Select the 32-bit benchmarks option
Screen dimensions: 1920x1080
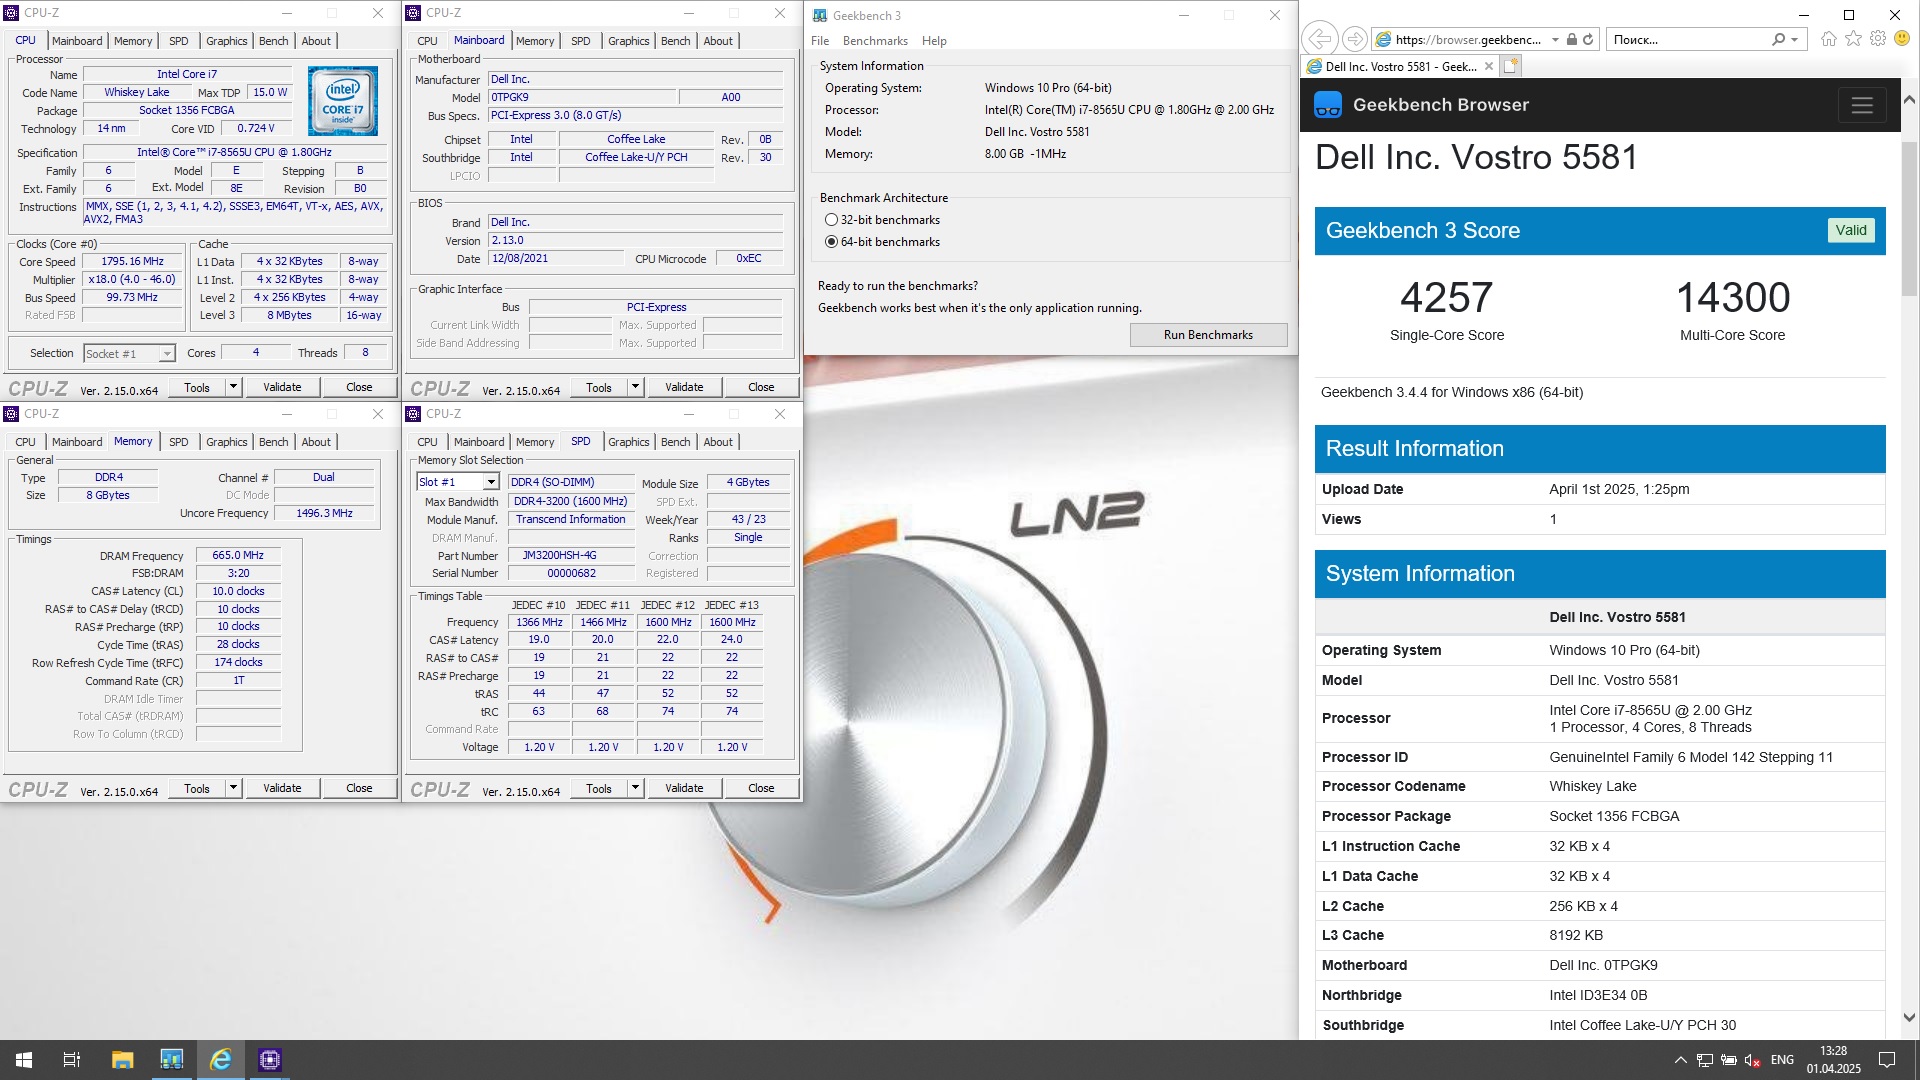(831, 220)
